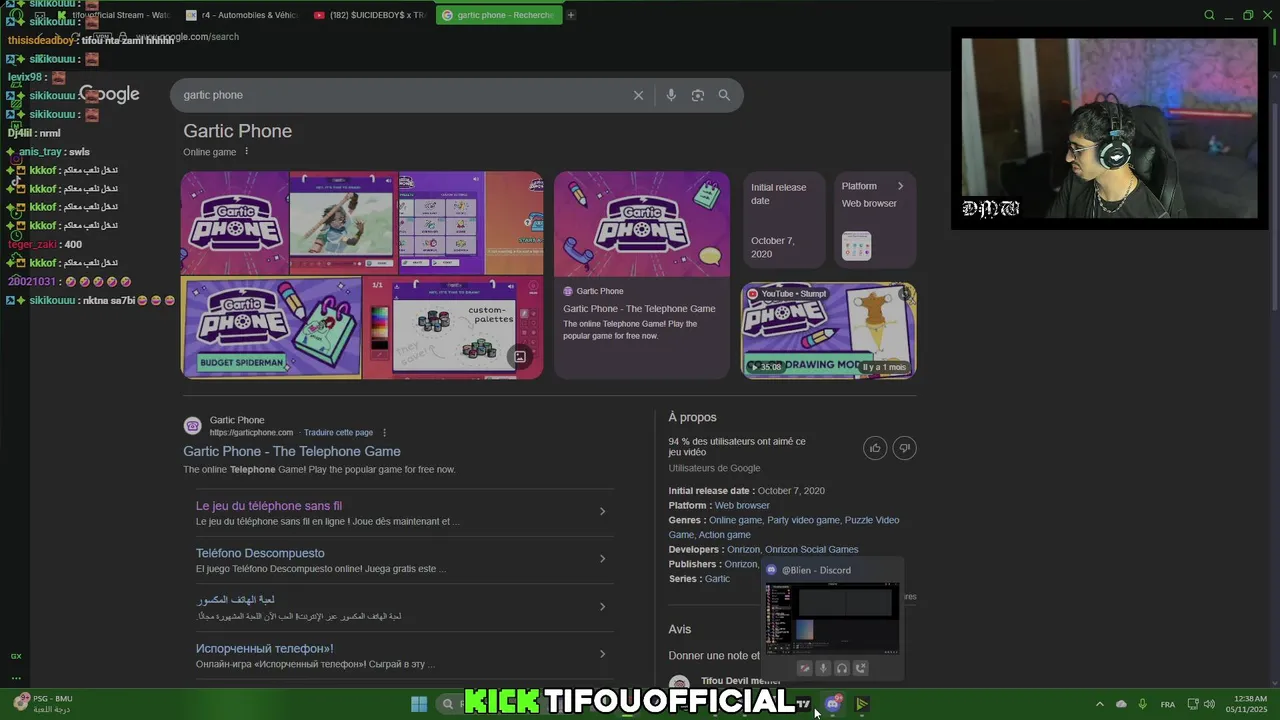Viewport: 1280px width, 720px height.
Task: Open Le jeu du téléphone sans fil link
Action: 269,506
